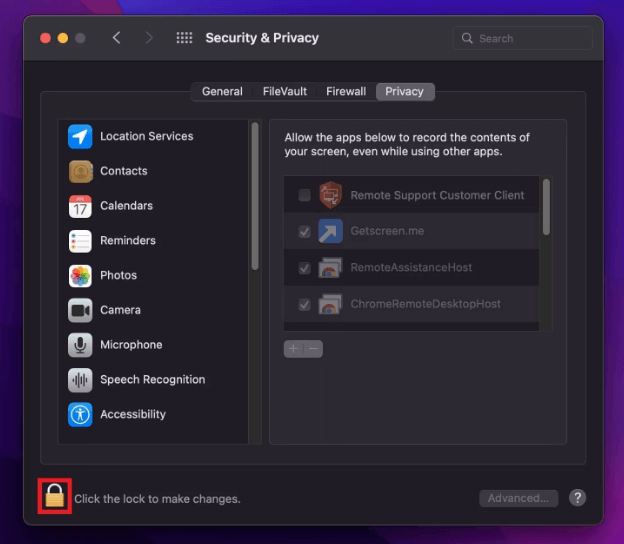
Task: Uncheck the RemoteAssistanceHost checkbox
Action: 304,268
